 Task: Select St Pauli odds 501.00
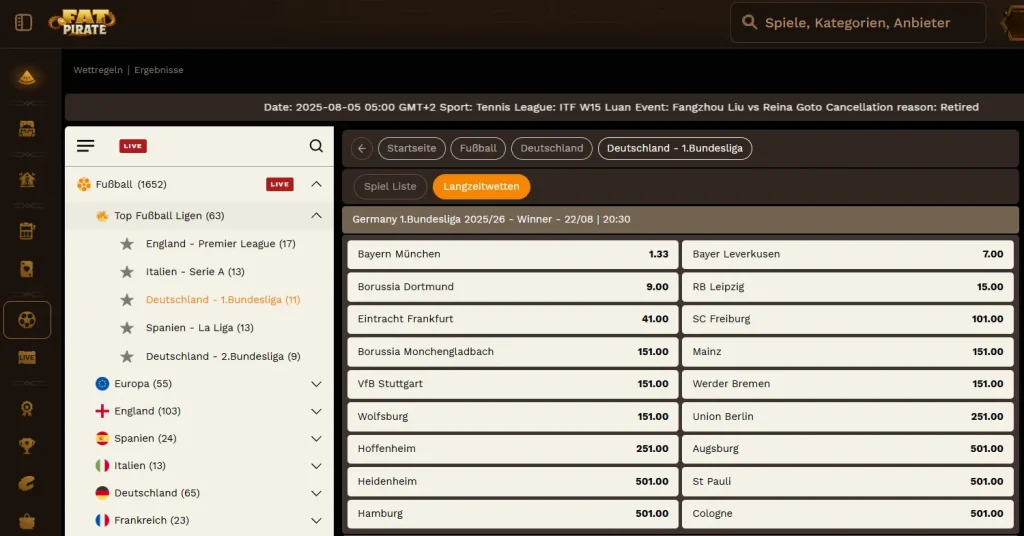click(x=848, y=481)
